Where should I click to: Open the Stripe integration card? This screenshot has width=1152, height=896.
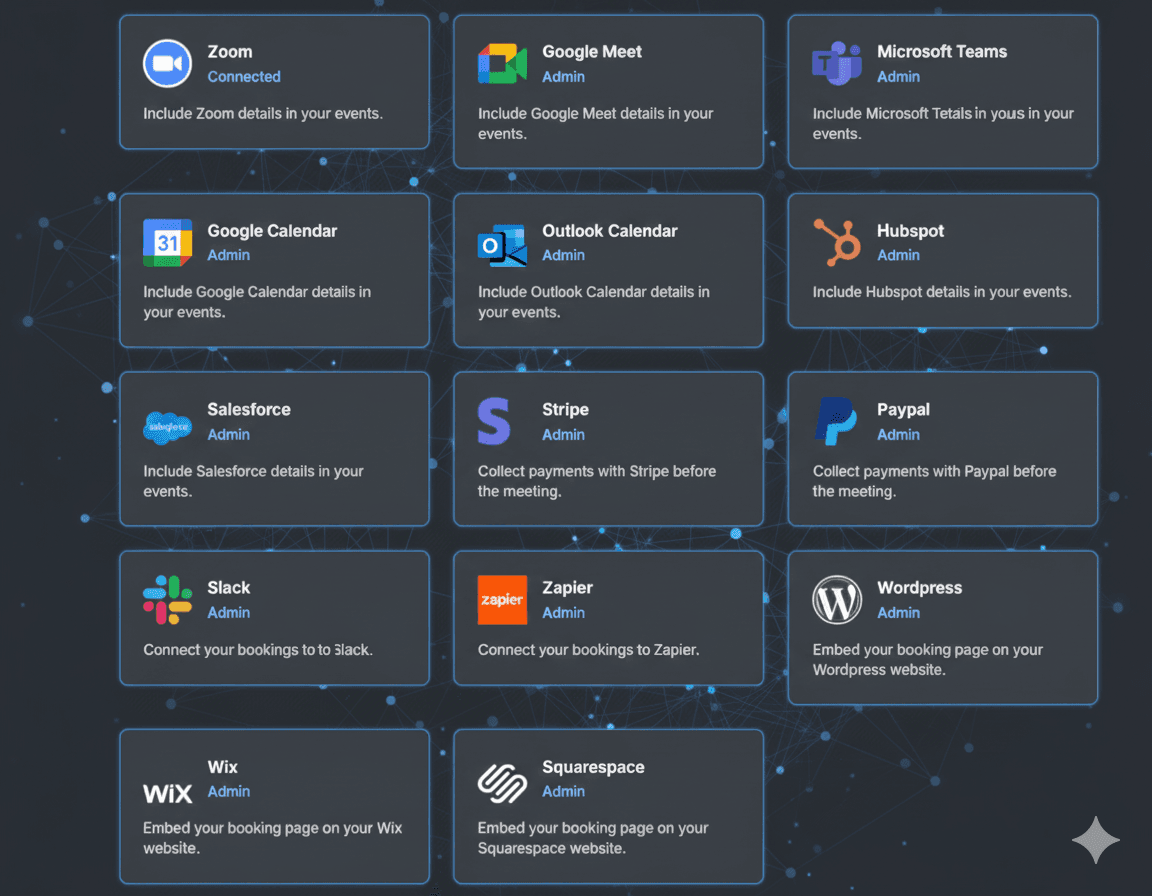608,448
